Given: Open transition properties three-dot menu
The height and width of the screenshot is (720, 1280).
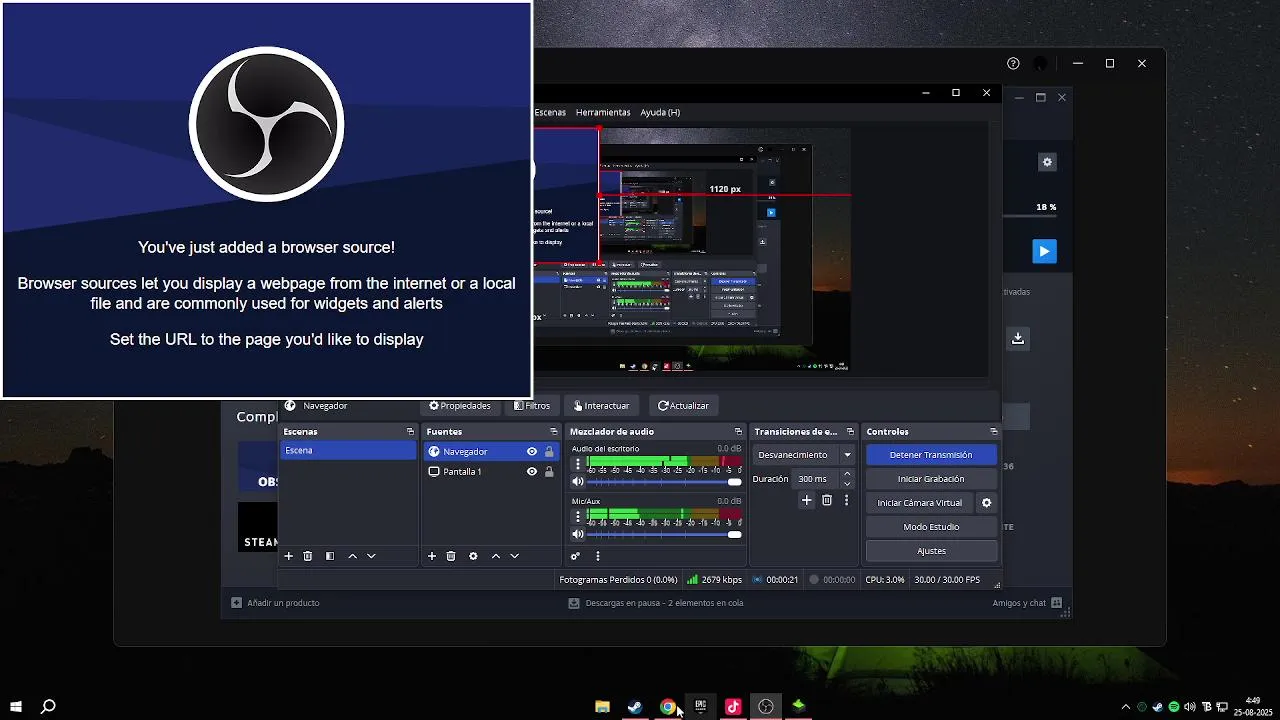Looking at the screenshot, I should pos(847,500).
